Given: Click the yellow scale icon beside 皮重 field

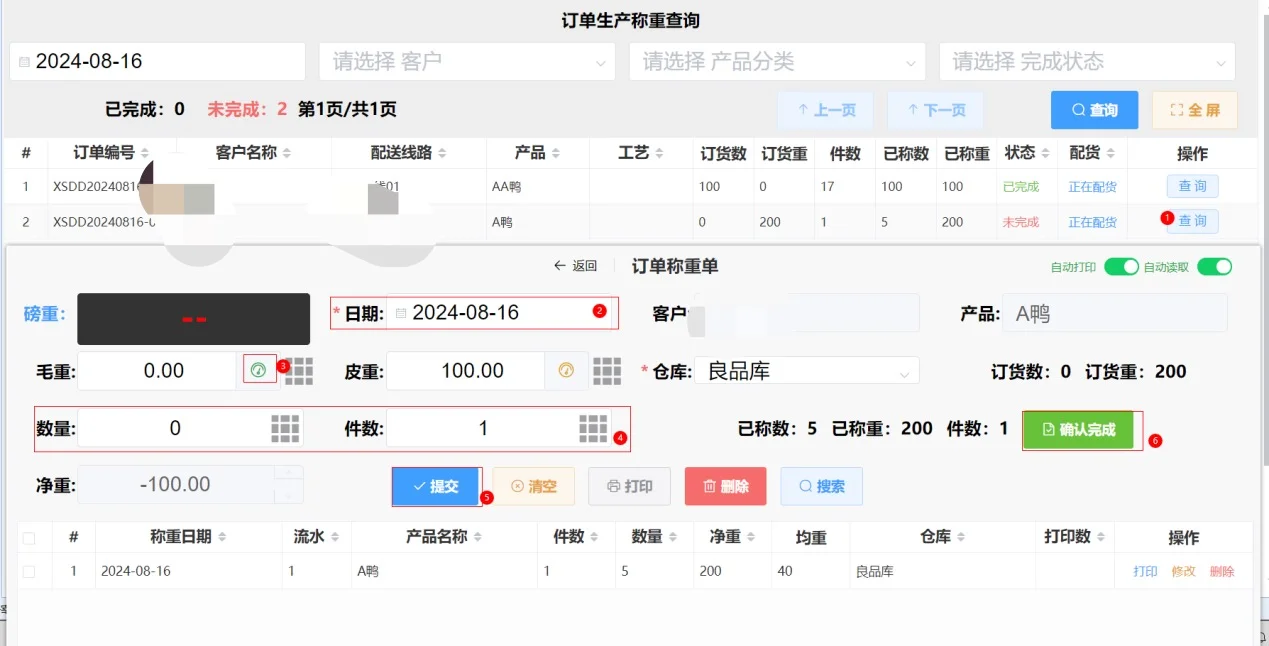Looking at the screenshot, I should pyautogui.click(x=566, y=369).
